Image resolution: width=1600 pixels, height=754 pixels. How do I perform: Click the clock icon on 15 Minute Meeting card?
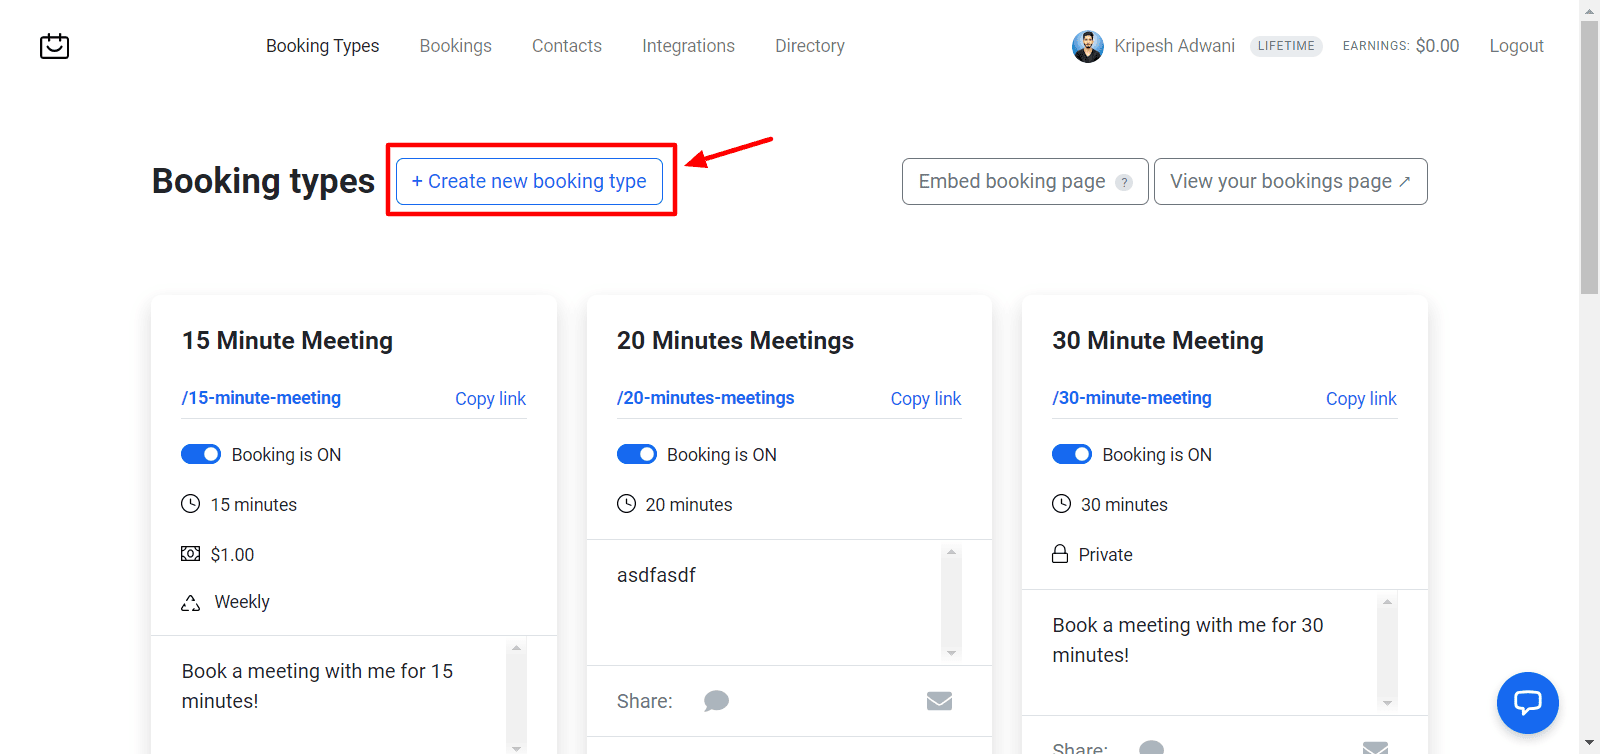click(x=190, y=504)
